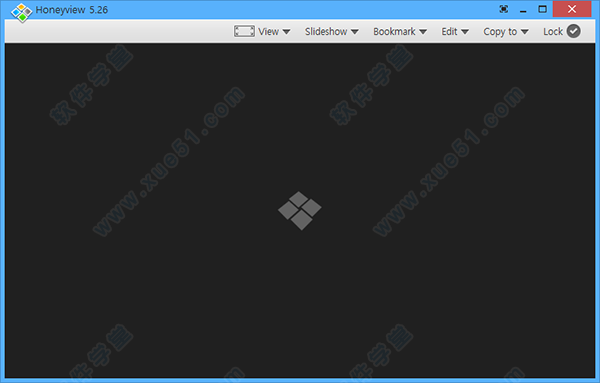Expand the Bookmark dropdown arrow

(x=423, y=32)
